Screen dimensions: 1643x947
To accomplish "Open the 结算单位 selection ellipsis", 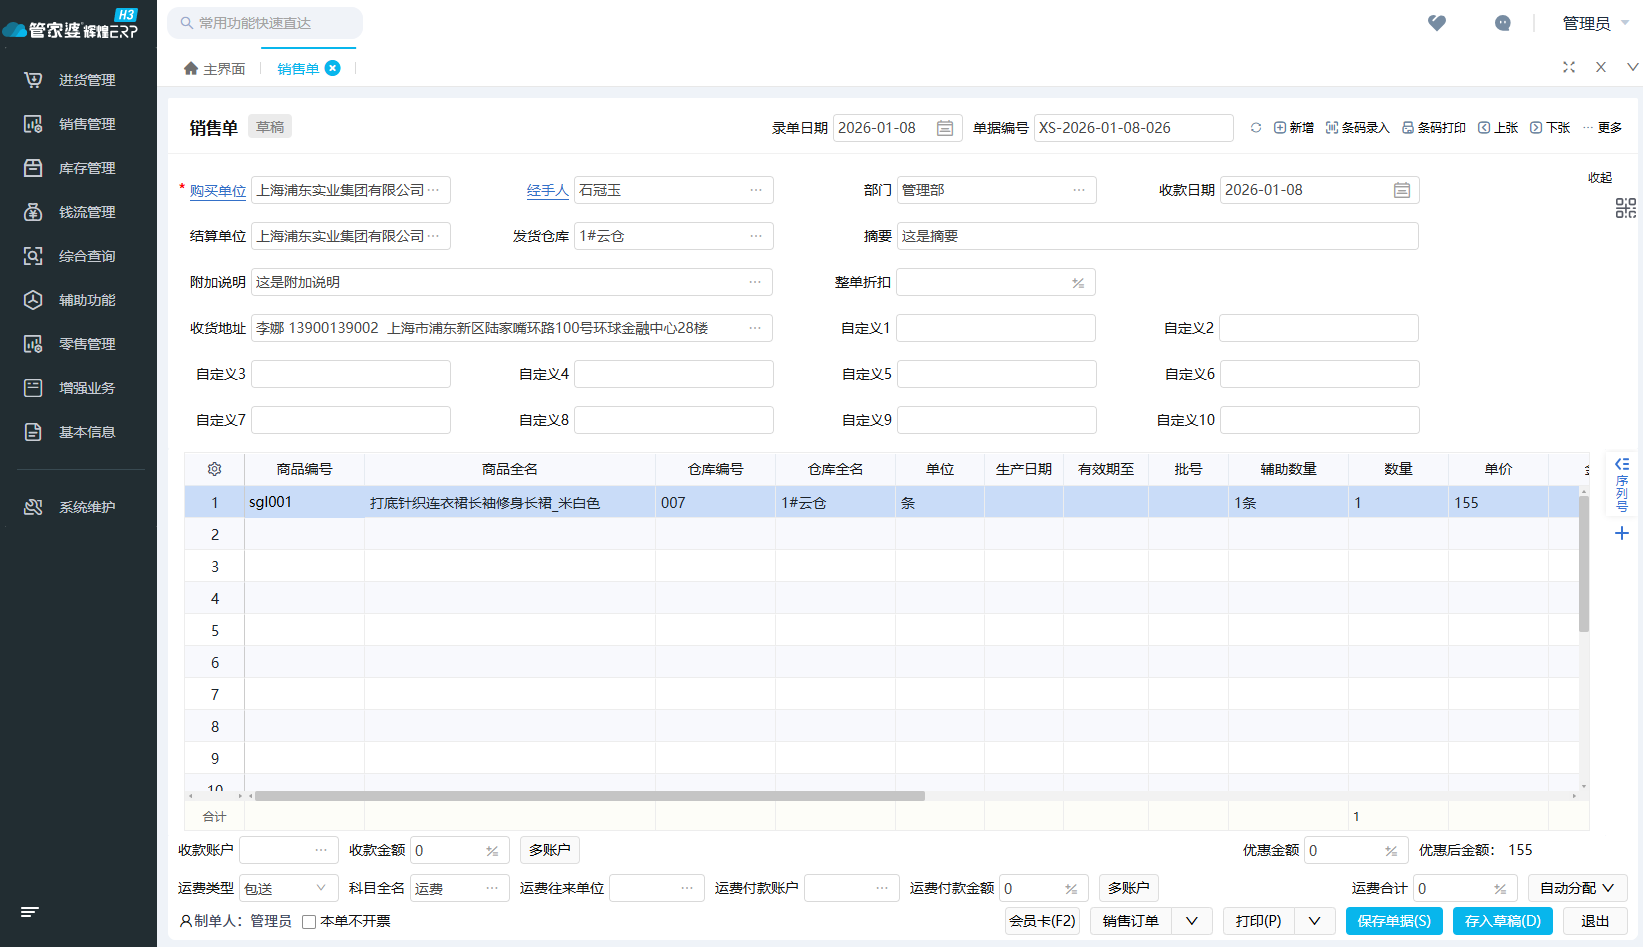I will [x=434, y=236].
